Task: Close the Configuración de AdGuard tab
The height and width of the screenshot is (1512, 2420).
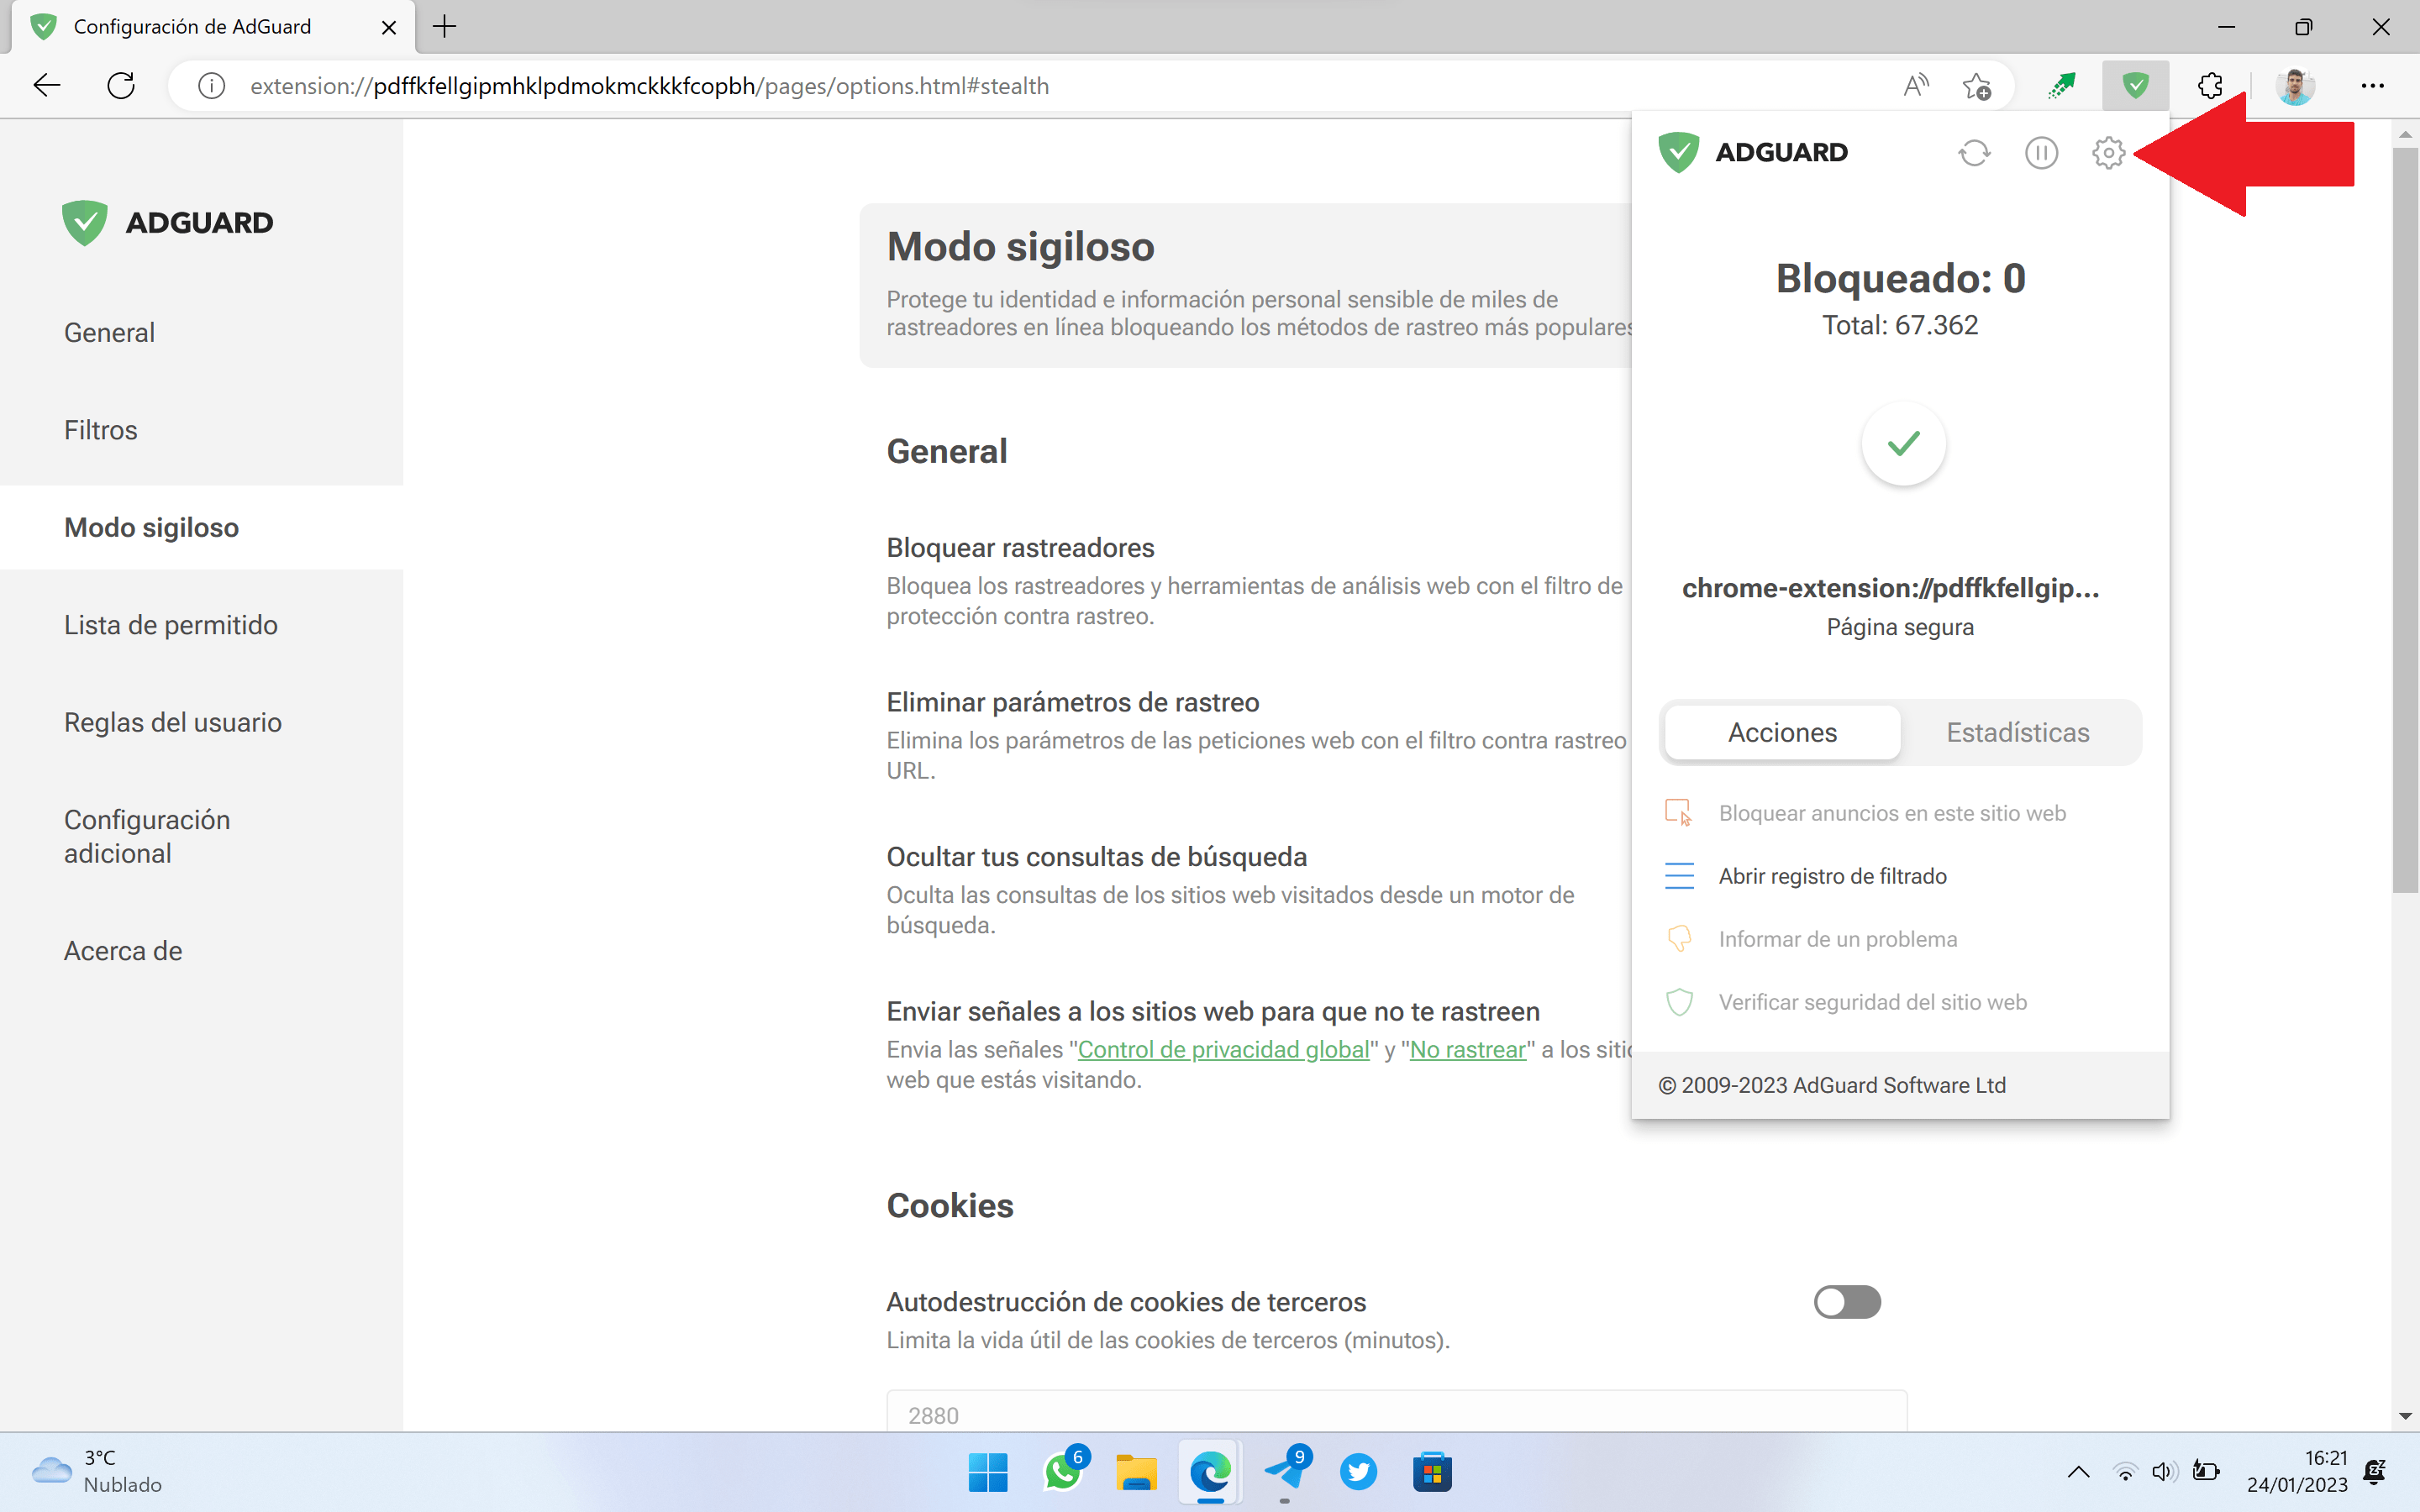Action: (x=389, y=27)
